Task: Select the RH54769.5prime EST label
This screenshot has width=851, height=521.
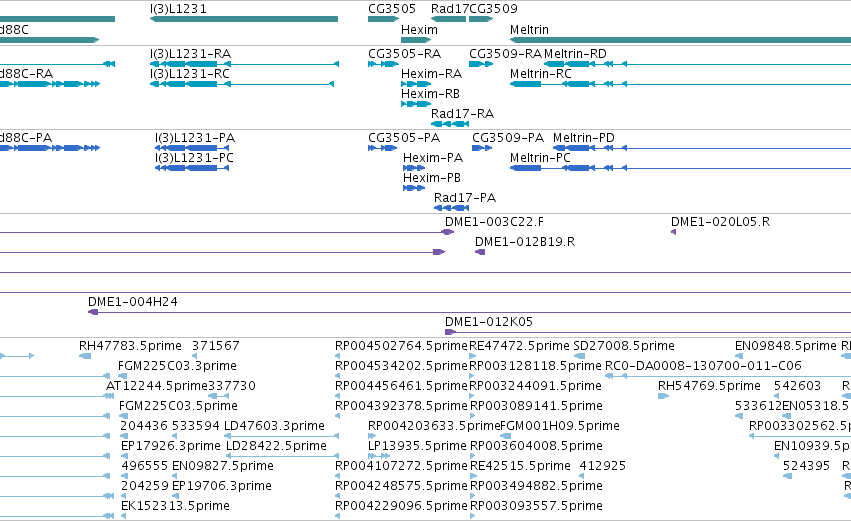Action: pos(709,386)
